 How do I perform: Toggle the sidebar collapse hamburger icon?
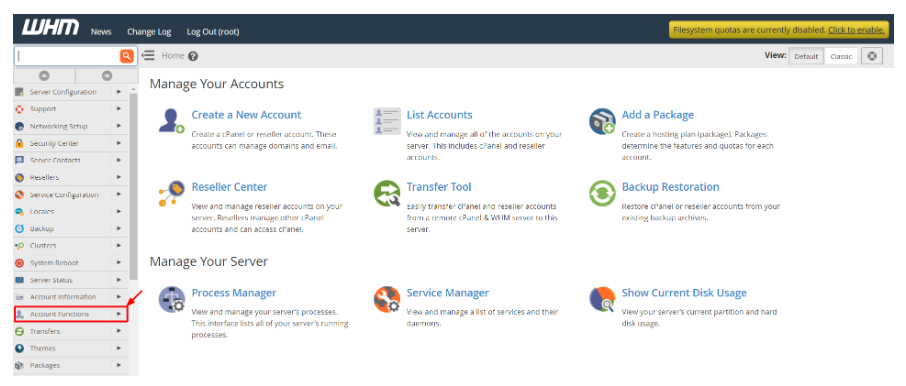click(148, 55)
